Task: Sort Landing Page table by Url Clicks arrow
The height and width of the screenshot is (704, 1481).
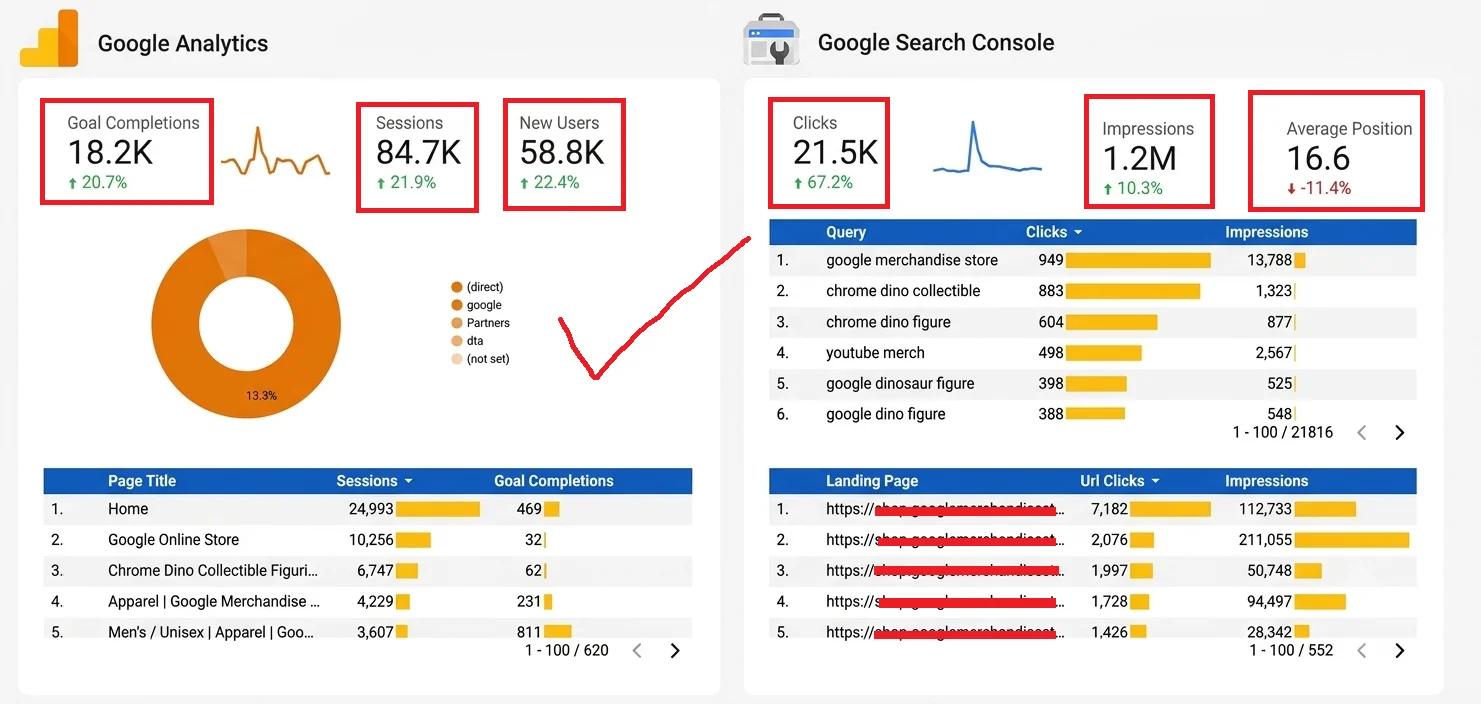Action: (x=1155, y=482)
